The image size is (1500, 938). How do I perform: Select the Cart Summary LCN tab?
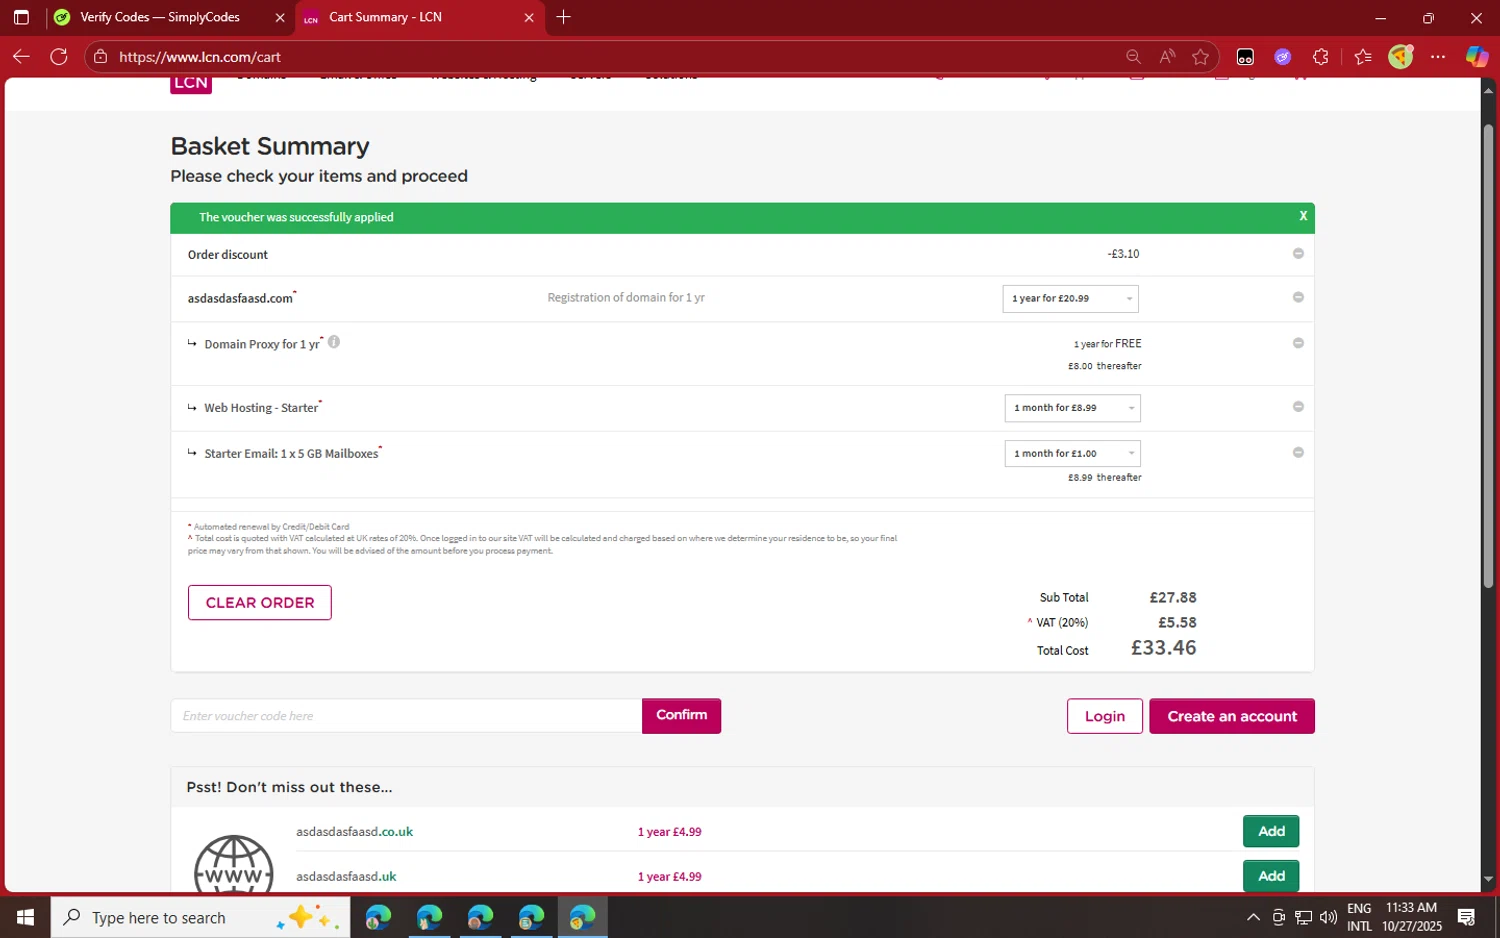385,17
